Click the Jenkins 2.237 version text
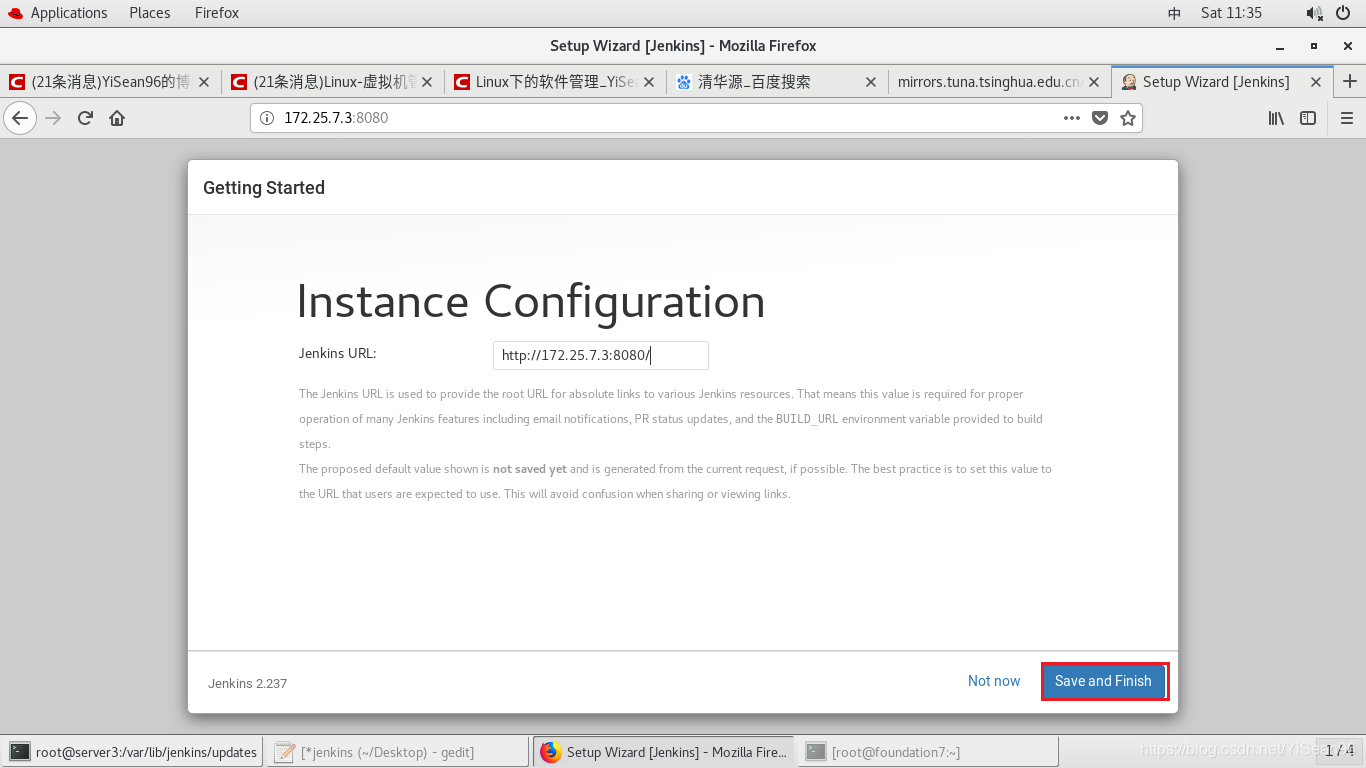This screenshot has width=1366, height=768. click(x=247, y=684)
